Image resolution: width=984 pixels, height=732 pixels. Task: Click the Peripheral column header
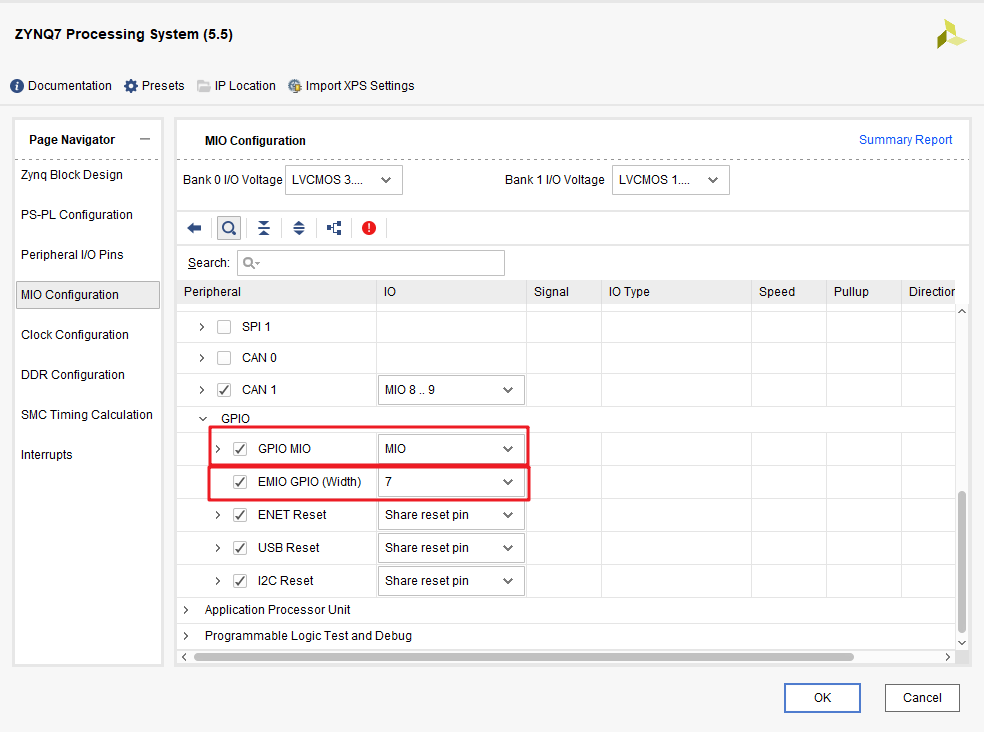(x=277, y=292)
